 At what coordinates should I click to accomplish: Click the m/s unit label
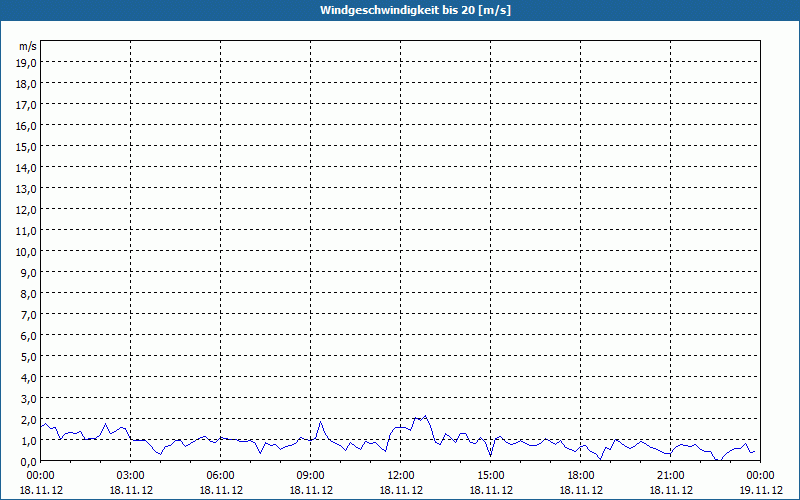pyautogui.click(x=28, y=46)
